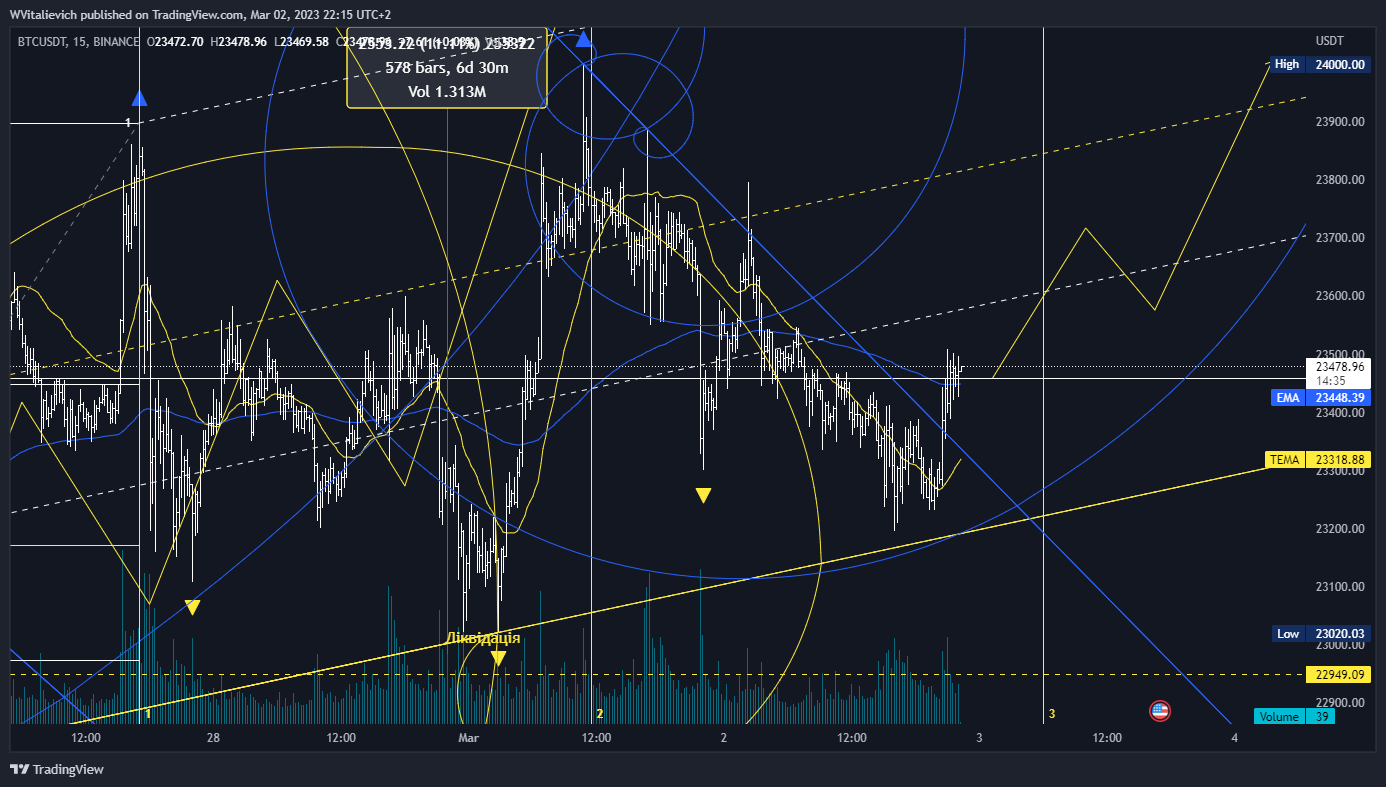Viewport: 1386px width, 787px height.
Task: Click the 23100.00 price axis value
Action: 1340,586
